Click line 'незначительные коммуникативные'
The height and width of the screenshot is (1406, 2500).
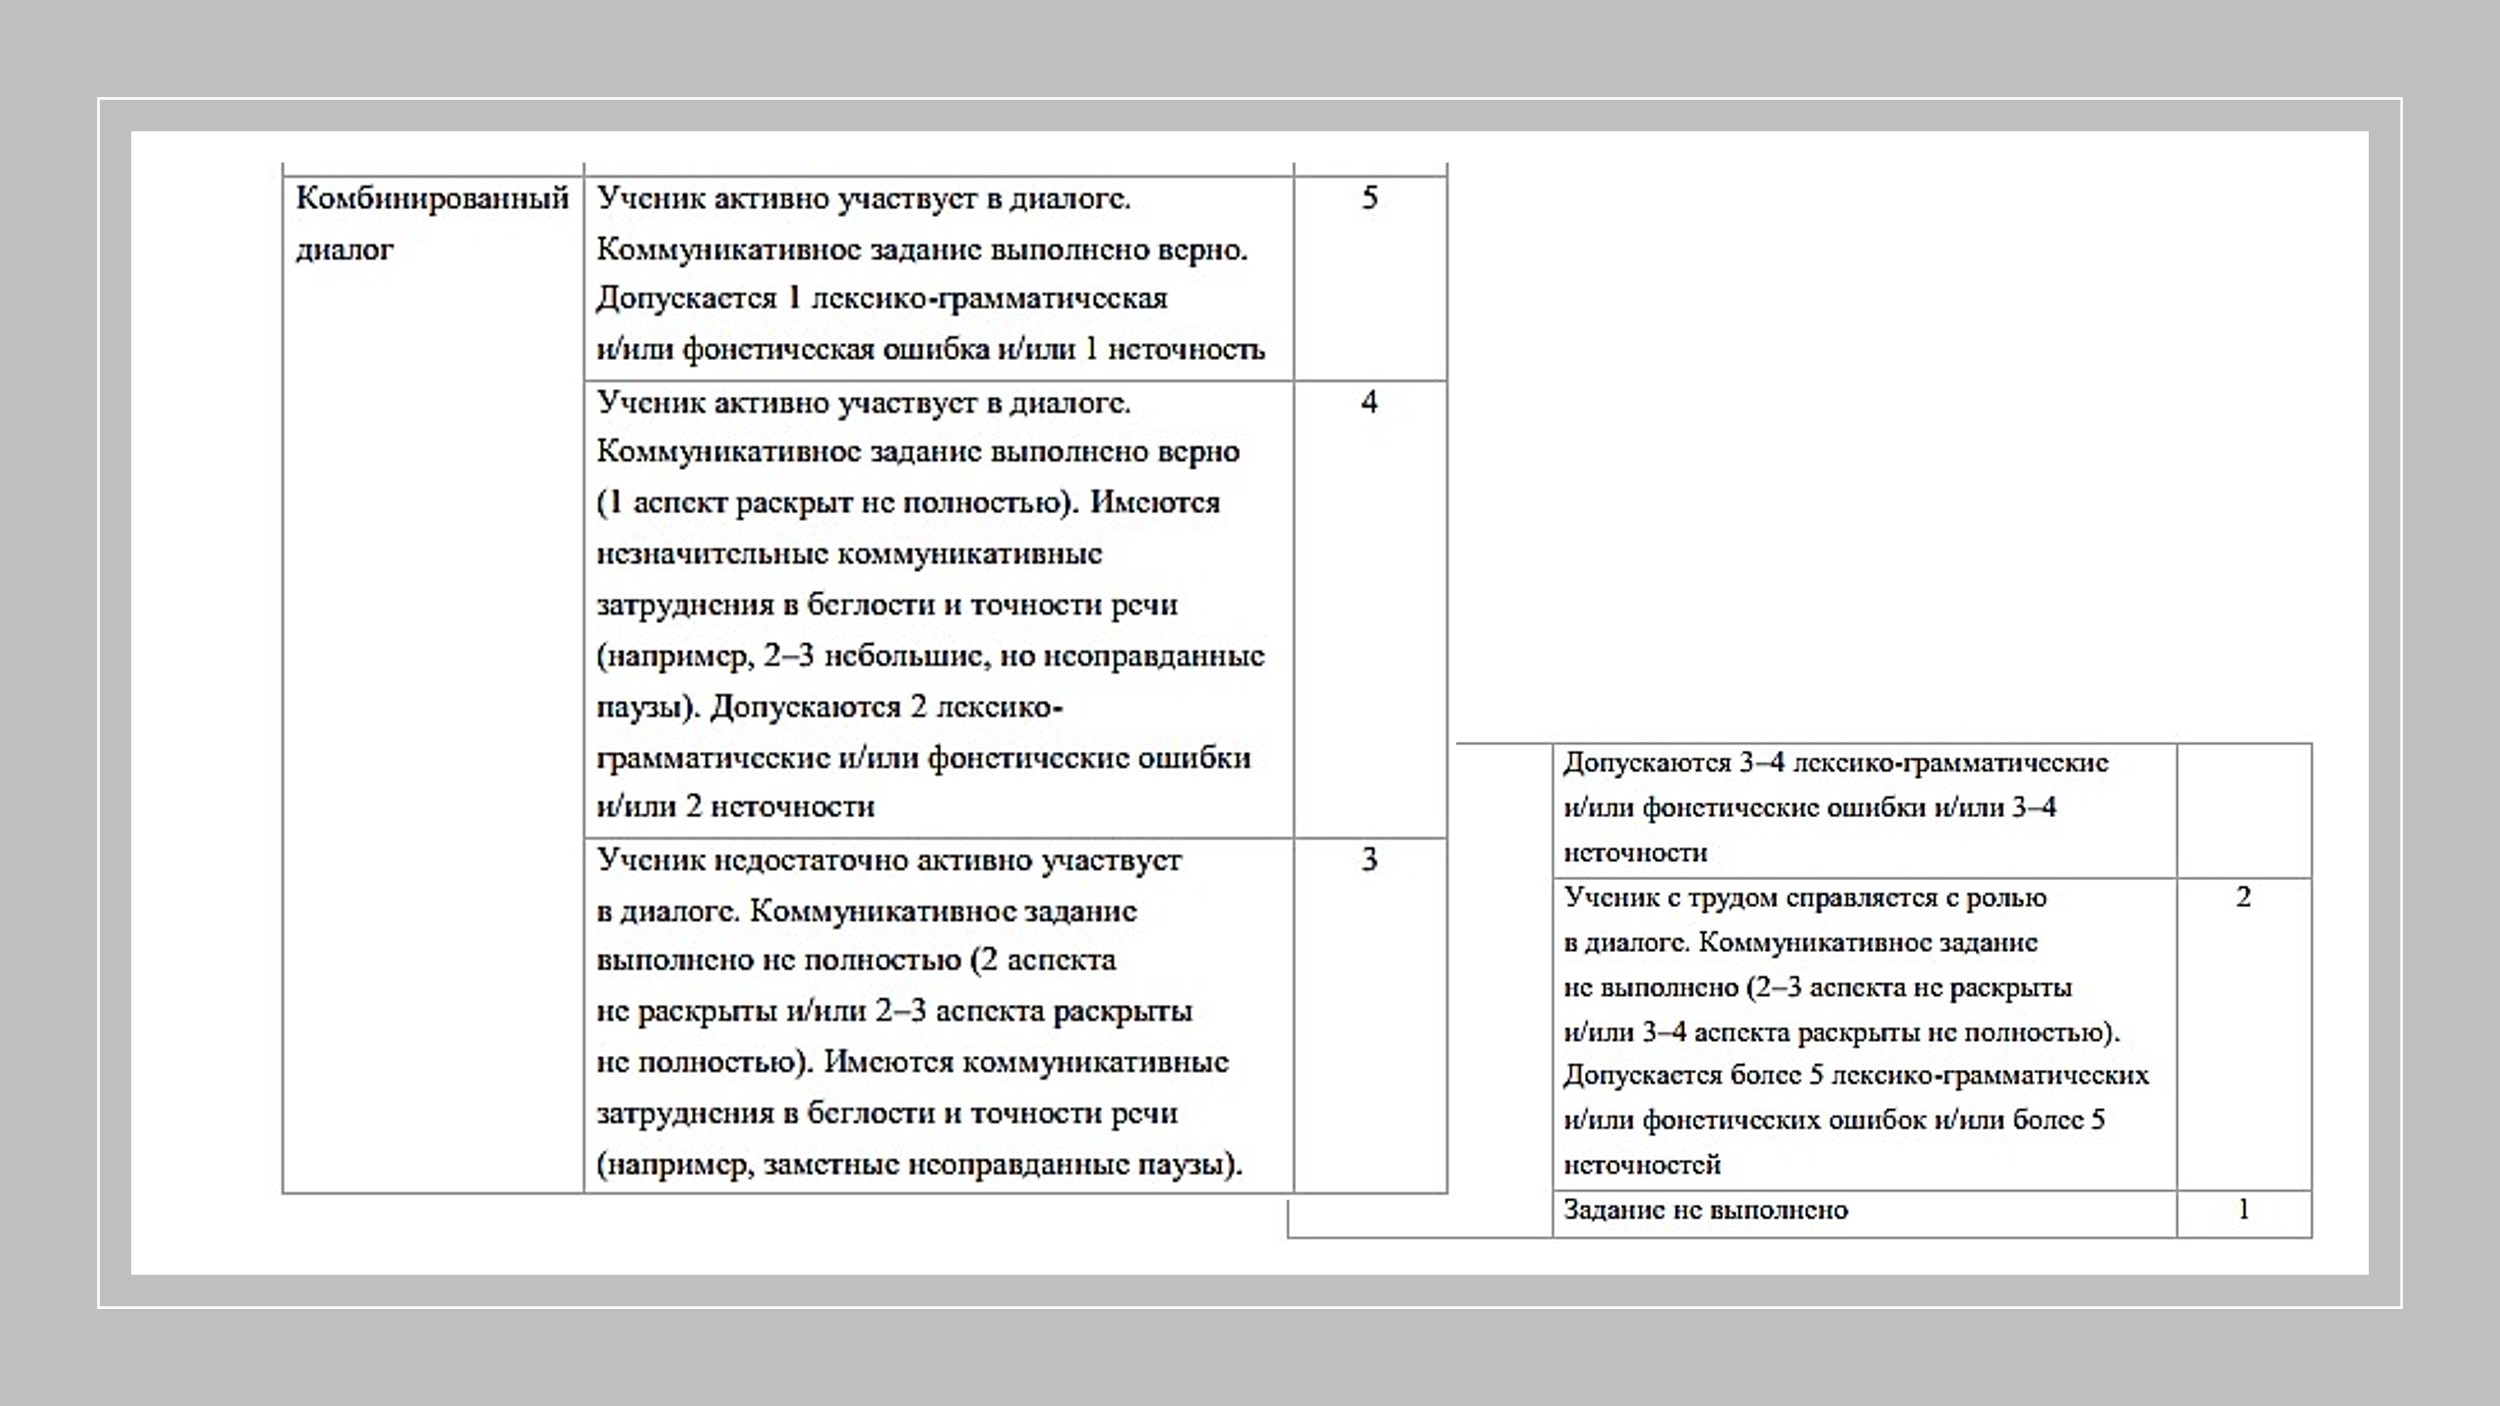[849, 554]
